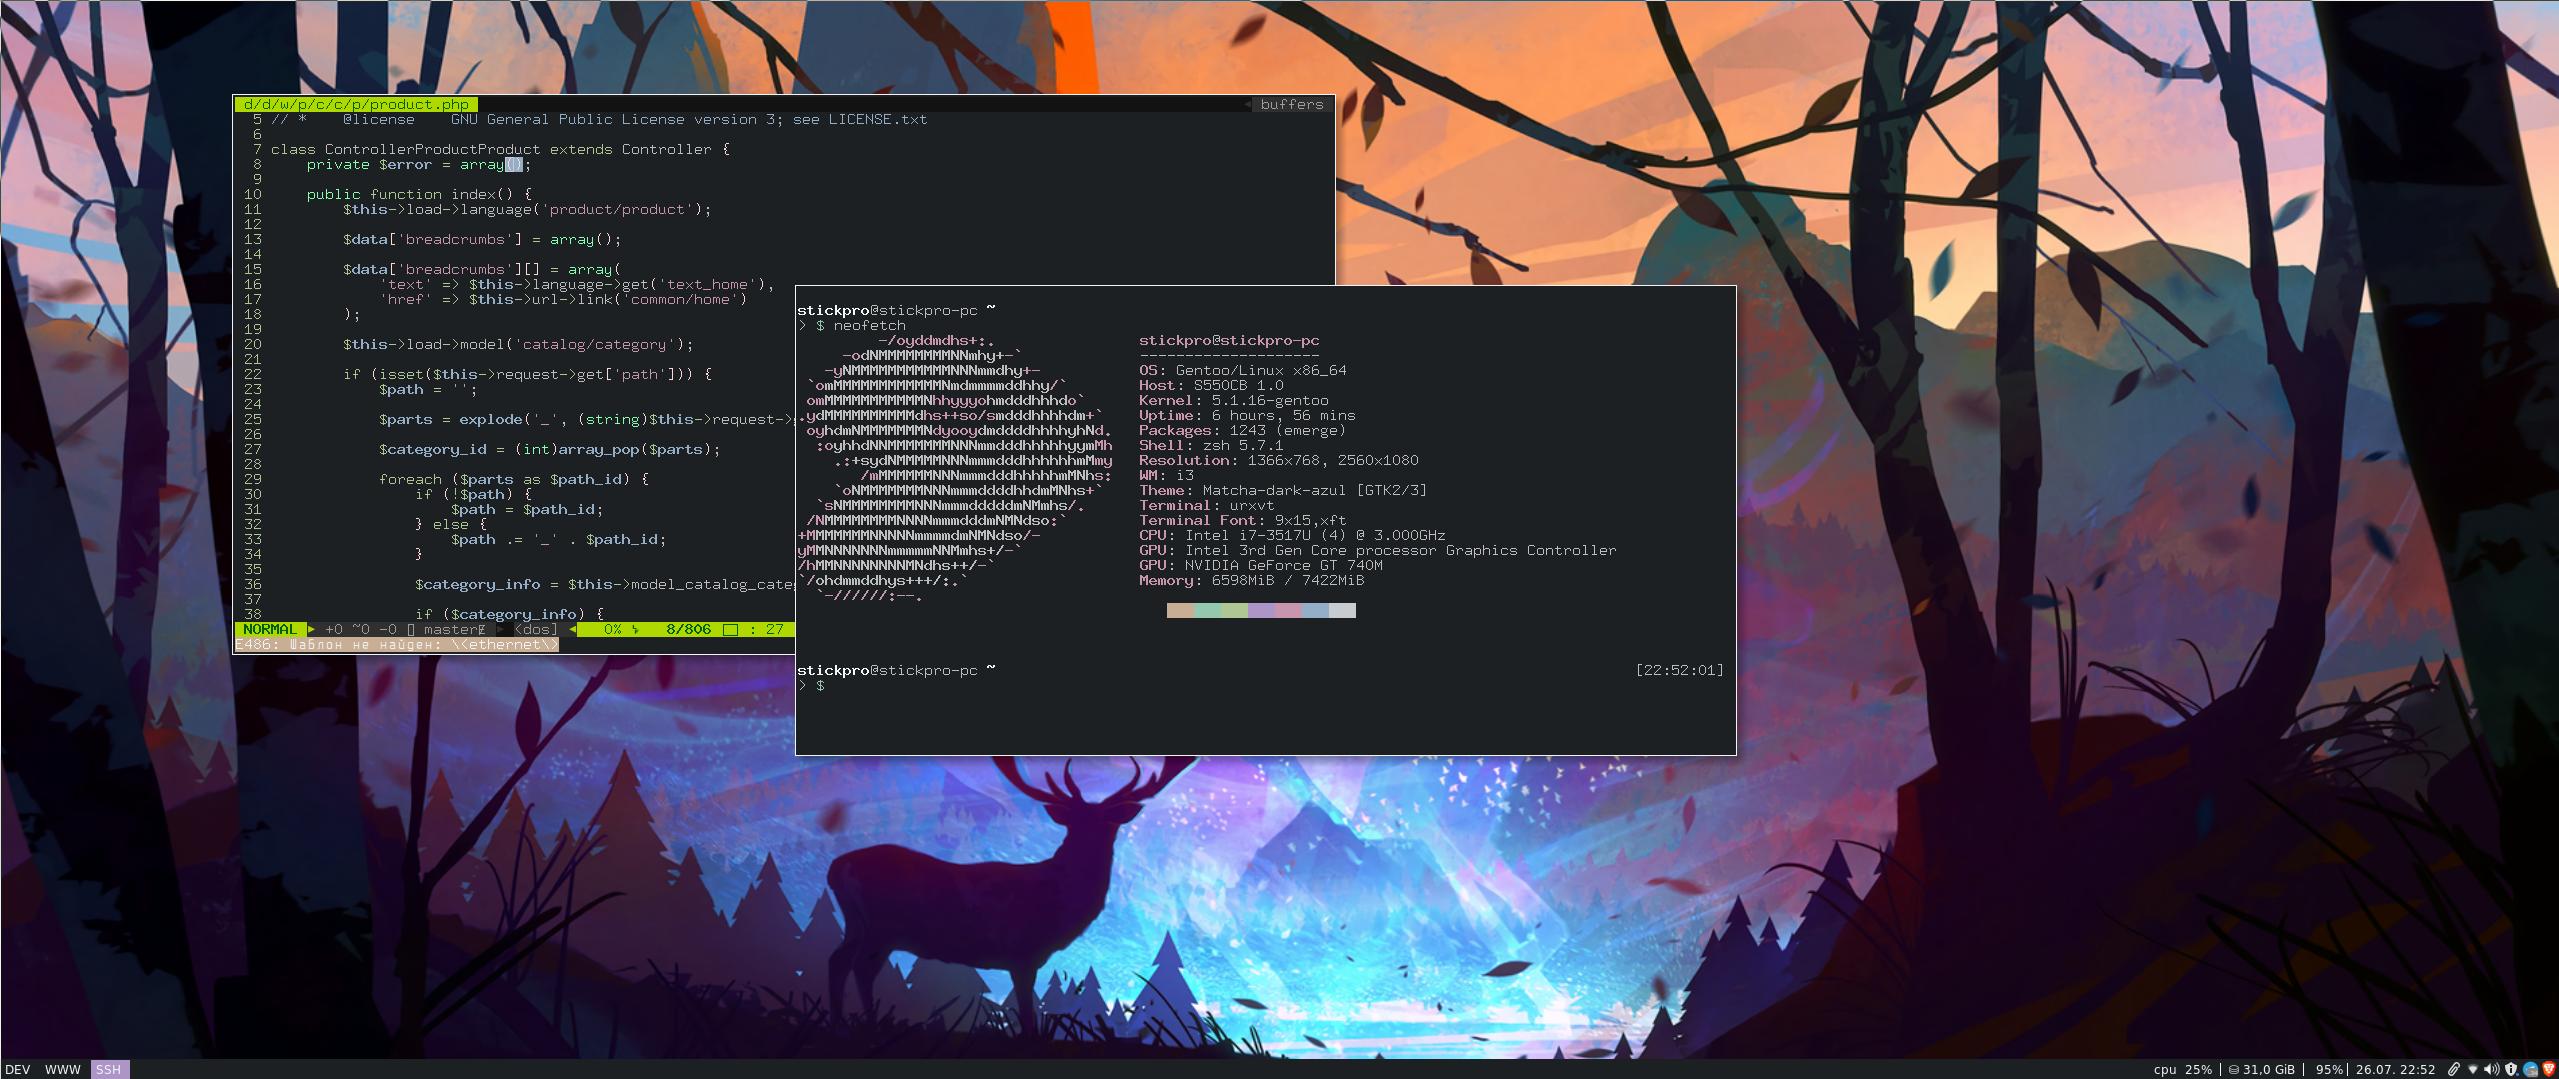Viewport: 2559px width, 1079px height.
Task: Click the blue color block in neofetch
Action: (1315, 610)
